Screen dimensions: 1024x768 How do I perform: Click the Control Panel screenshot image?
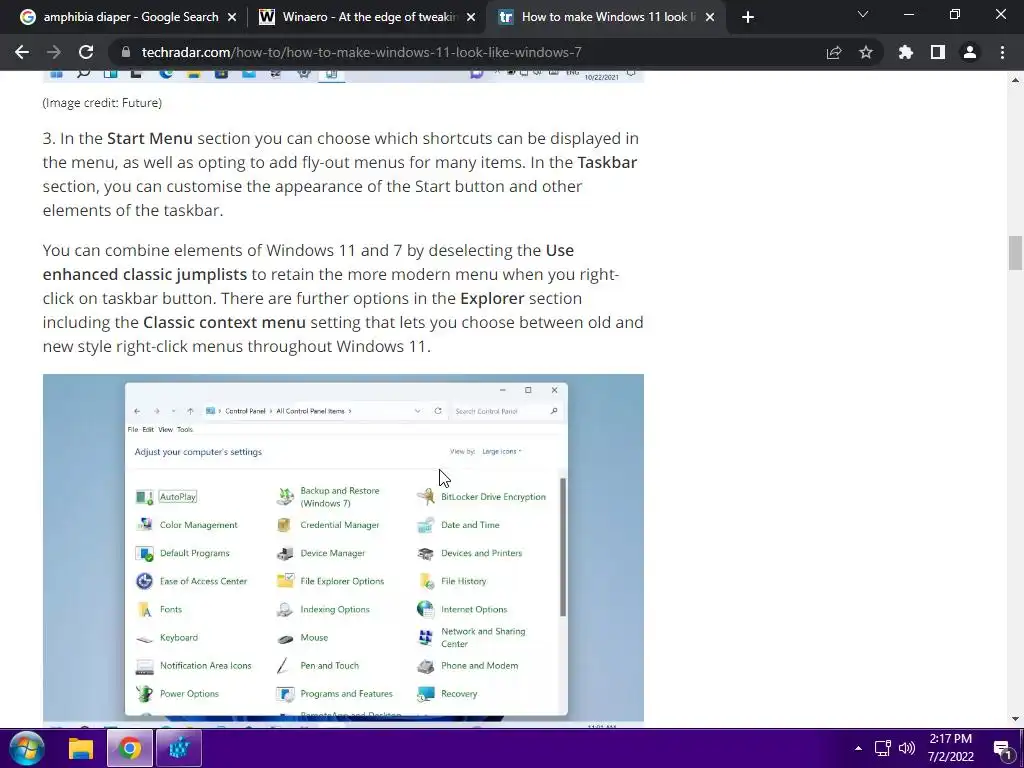tap(343, 549)
